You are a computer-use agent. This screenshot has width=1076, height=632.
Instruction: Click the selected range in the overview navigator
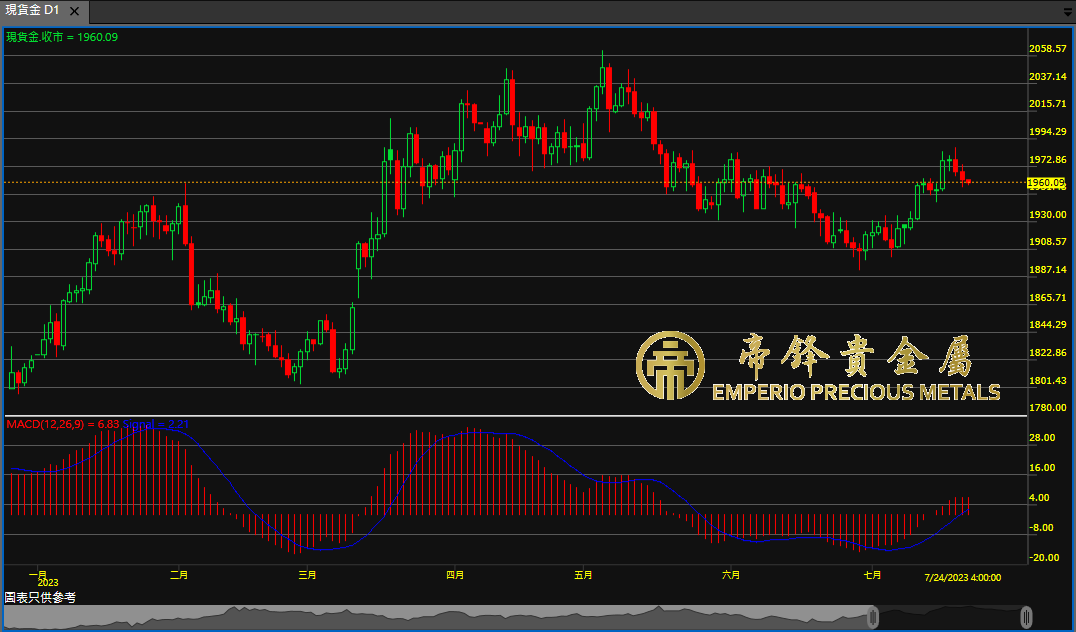950,618
